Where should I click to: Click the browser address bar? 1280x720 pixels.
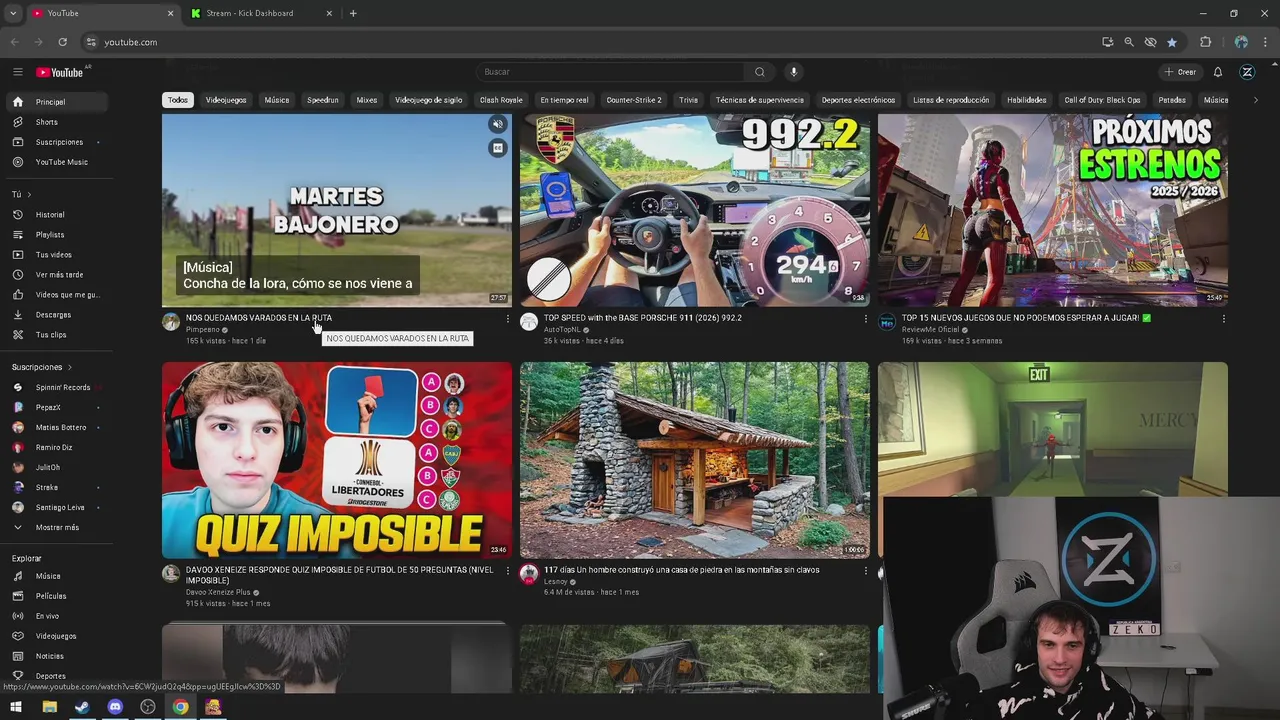pos(590,42)
